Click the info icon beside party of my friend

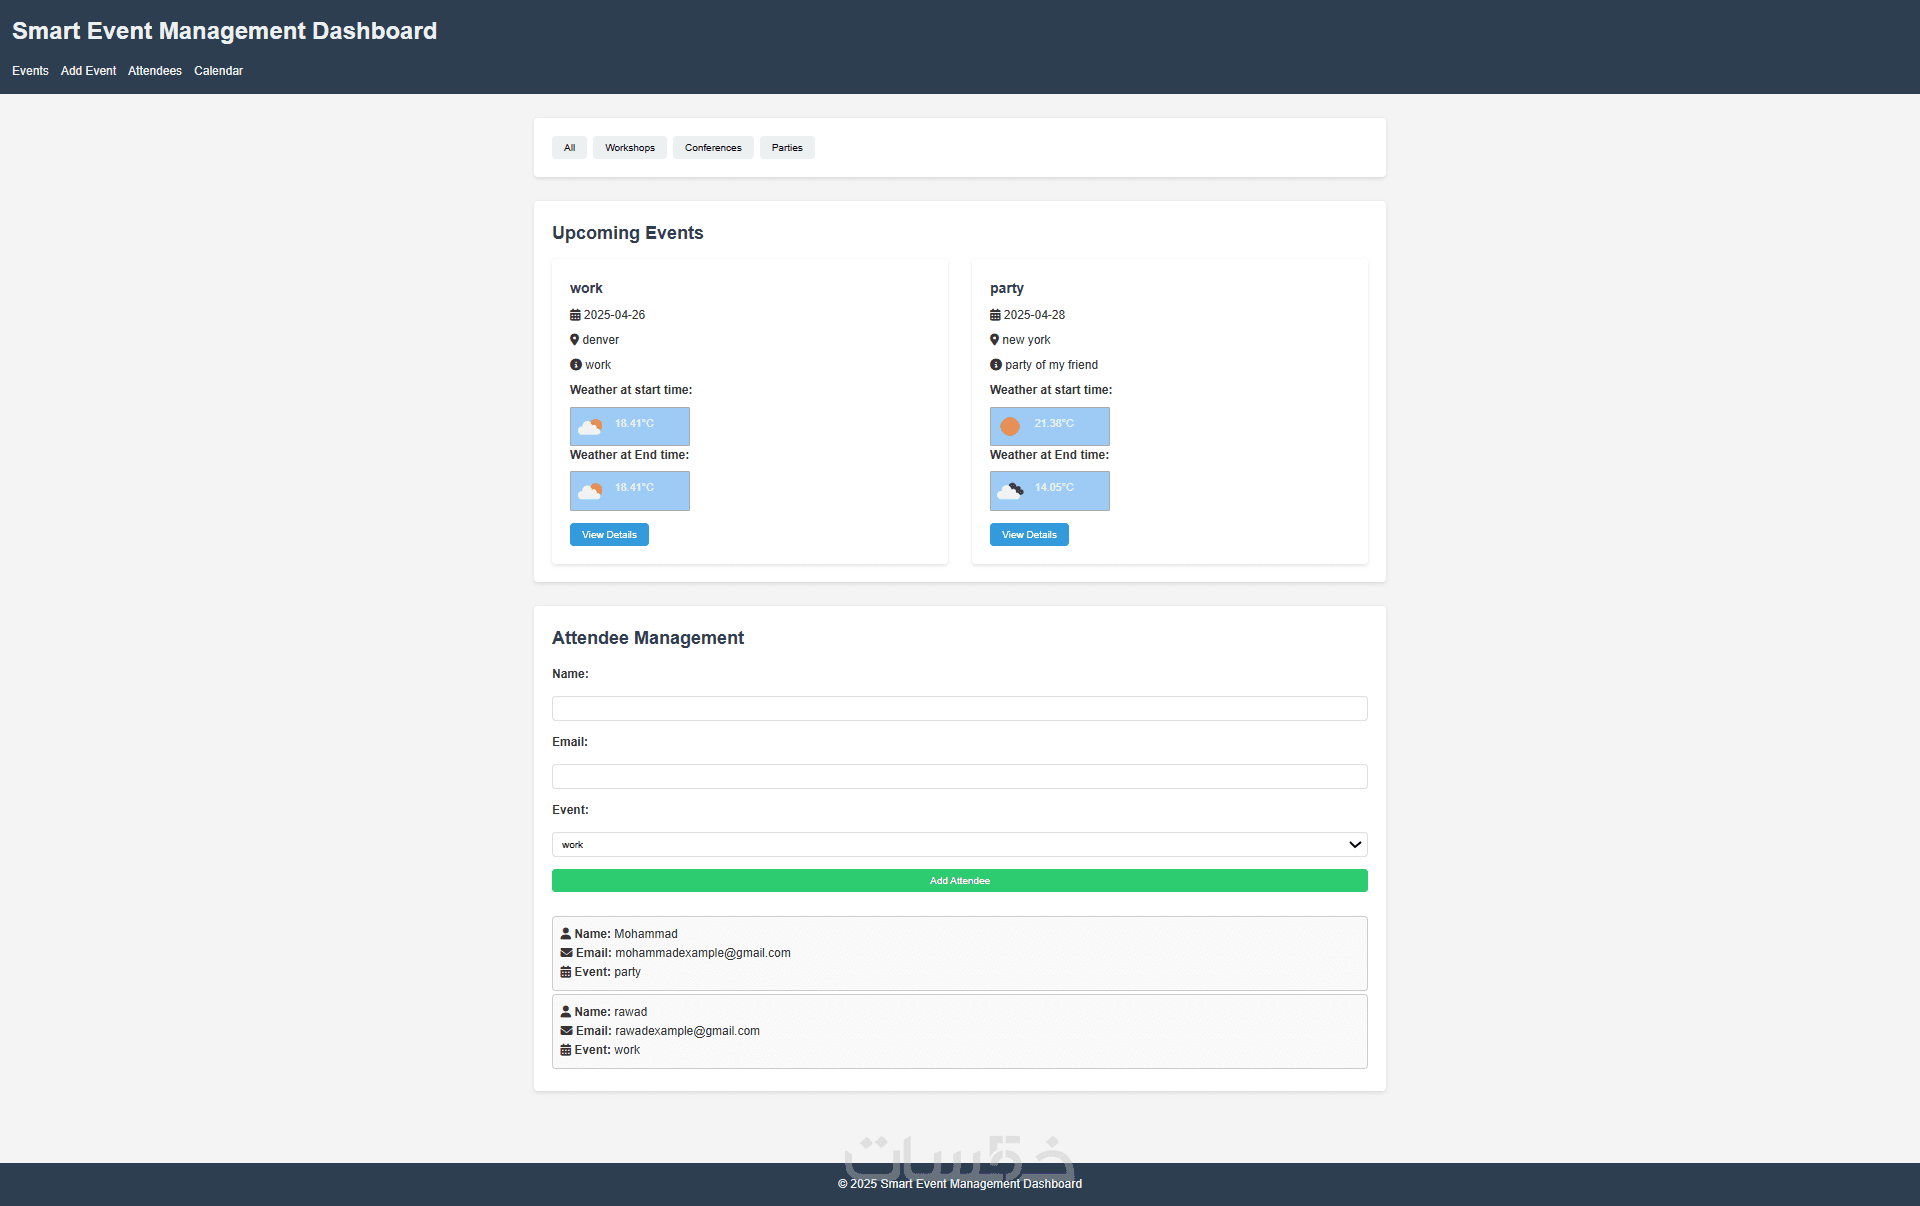pyautogui.click(x=995, y=365)
